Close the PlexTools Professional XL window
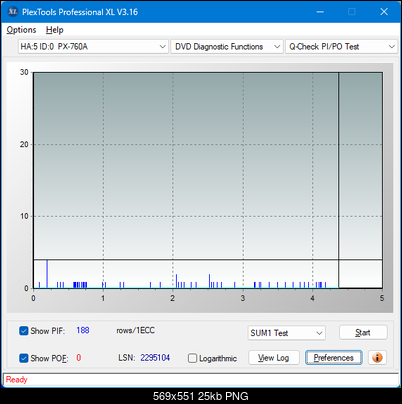The image size is (402, 404). click(384, 12)
